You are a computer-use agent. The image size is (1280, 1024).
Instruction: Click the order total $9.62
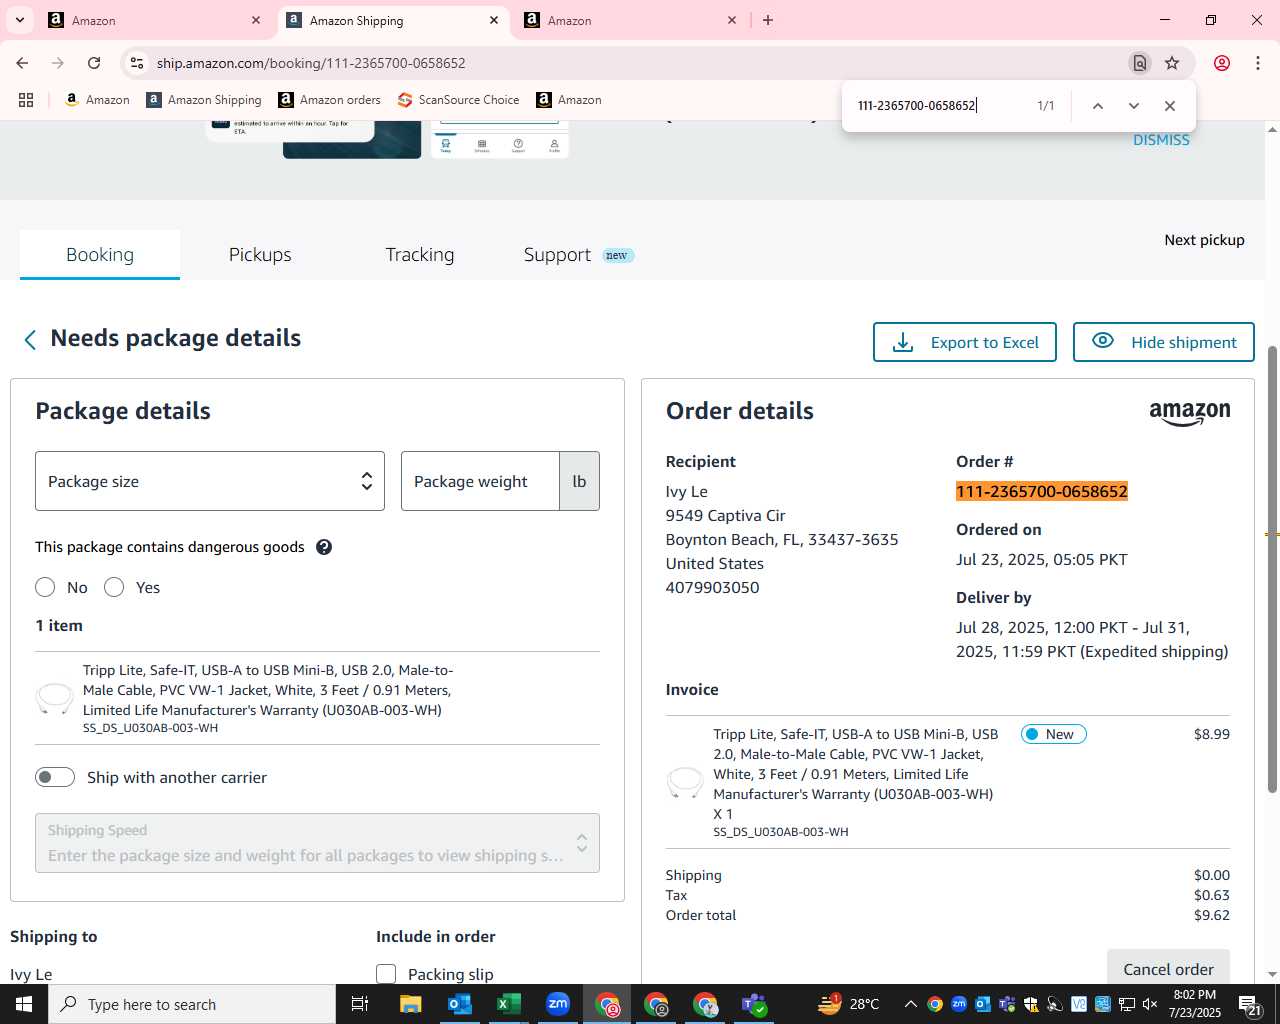tap(1212, 915)
